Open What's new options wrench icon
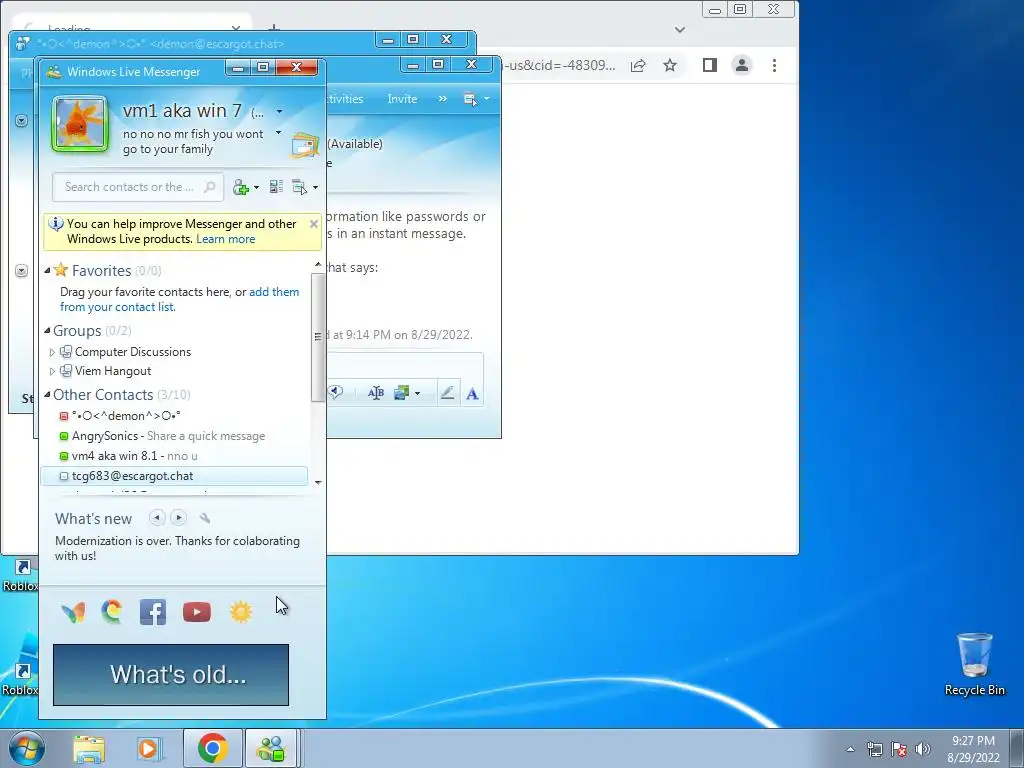This screenshot has height=768, width=1024. click(204, 519)
